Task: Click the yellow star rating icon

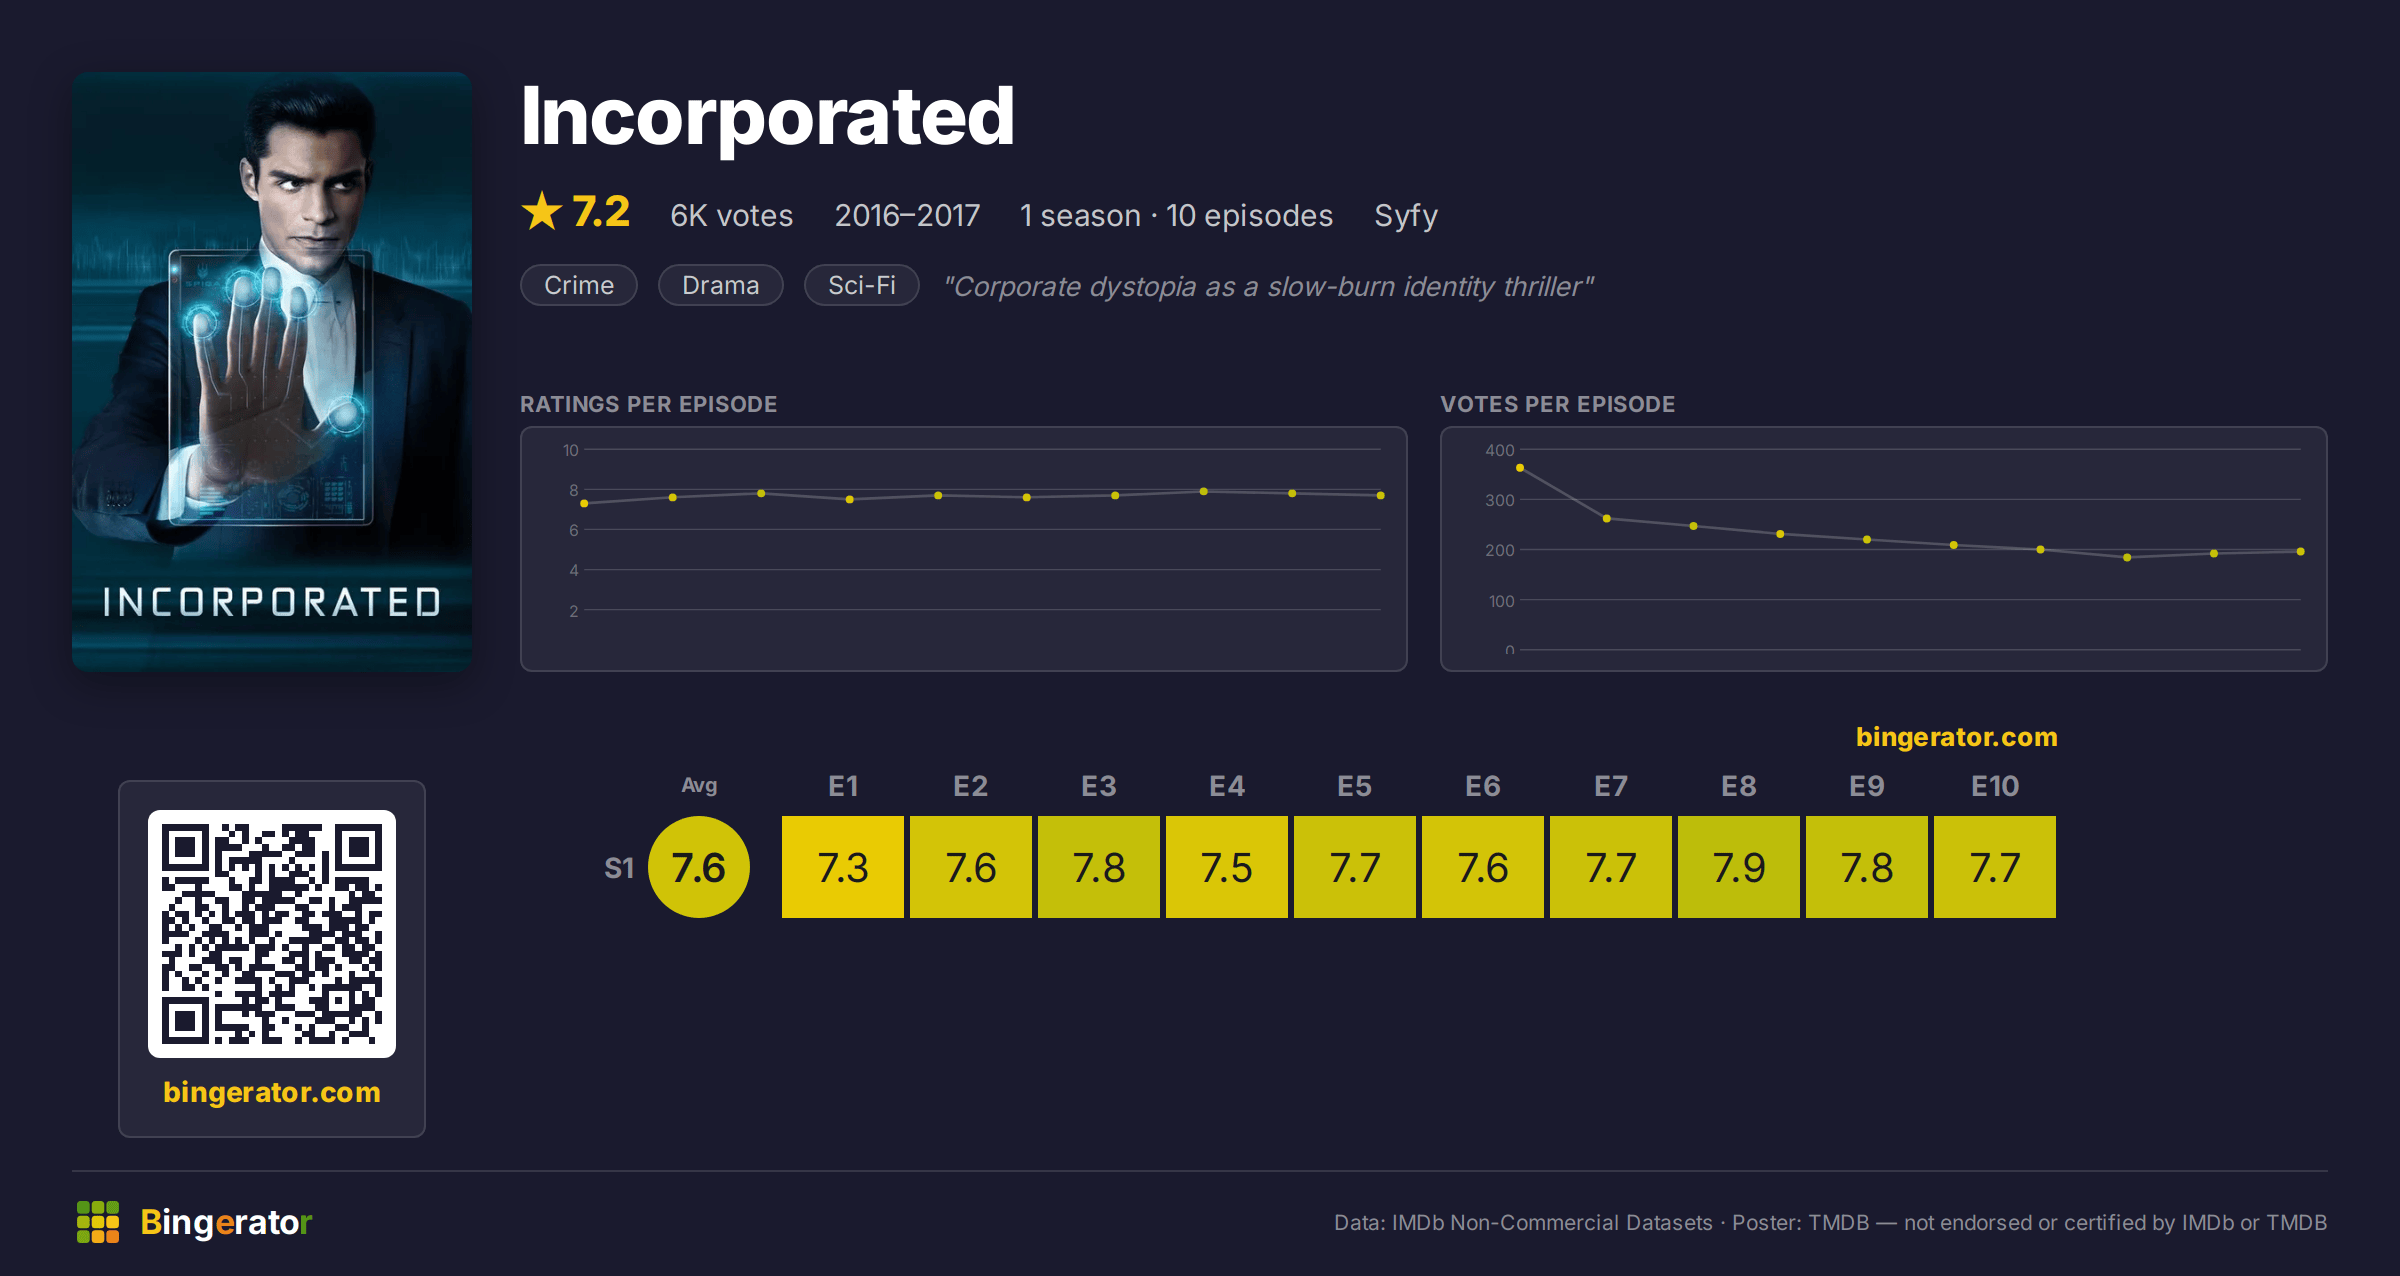Action: click(x=542, y=211)
